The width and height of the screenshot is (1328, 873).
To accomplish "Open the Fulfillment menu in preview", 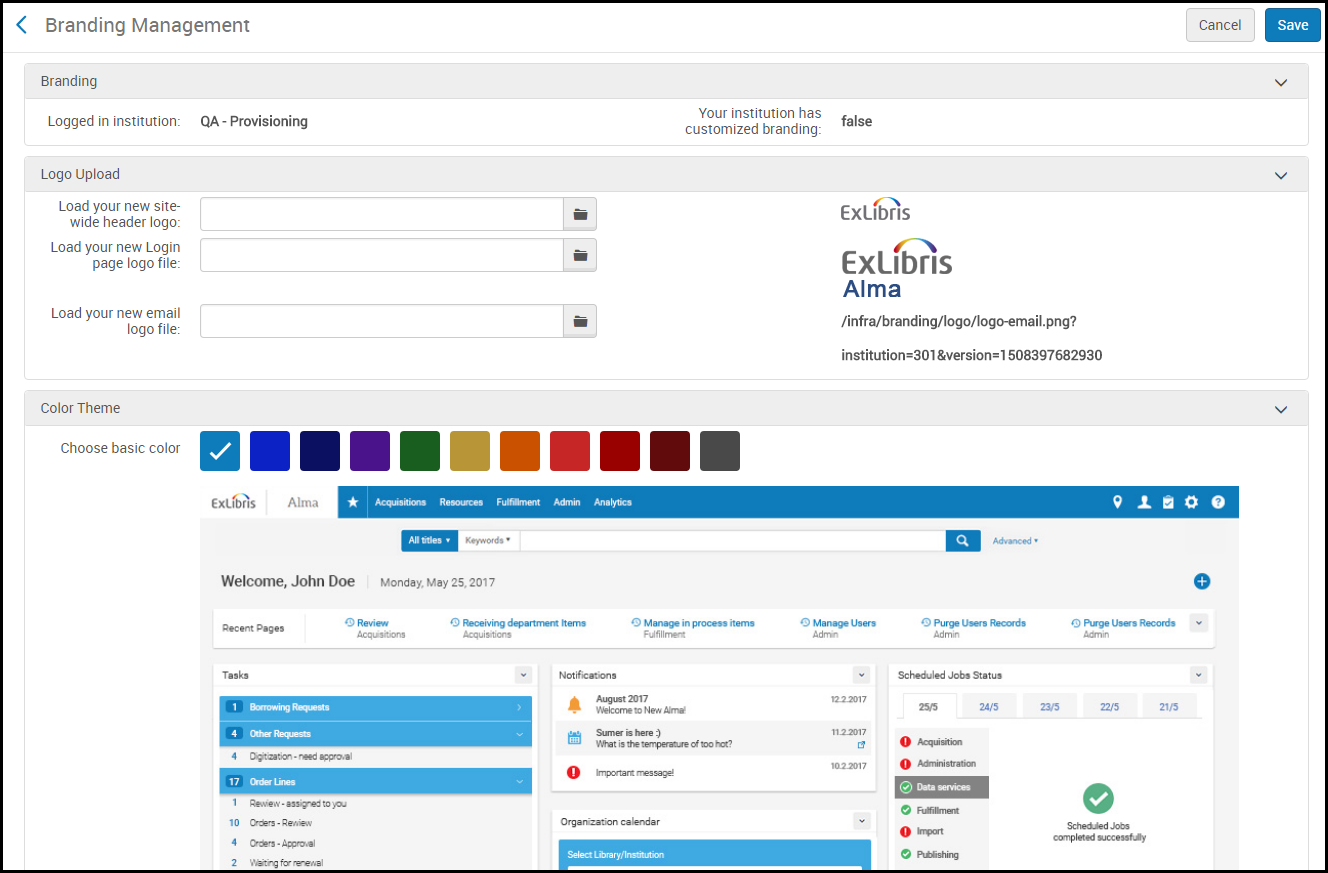I will pos(518,502).
